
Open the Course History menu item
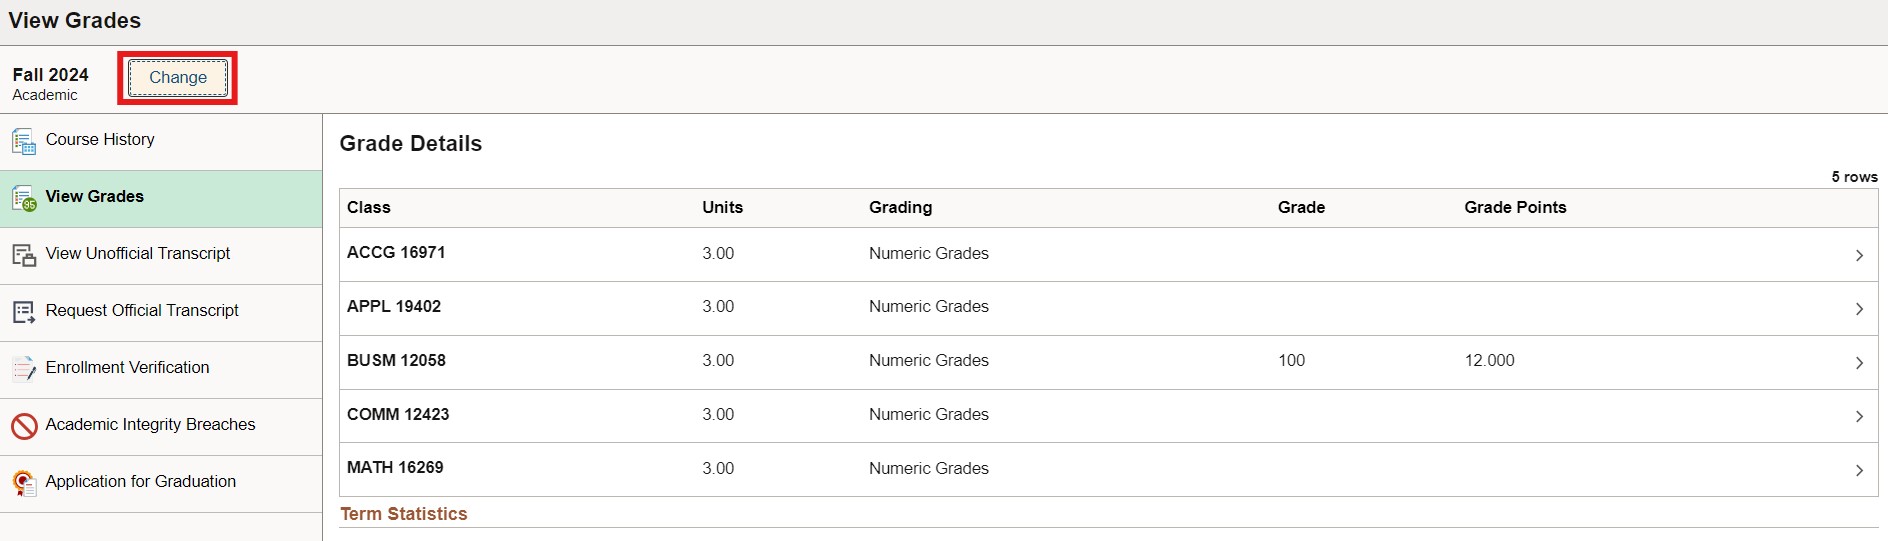(x=100, y=140)
